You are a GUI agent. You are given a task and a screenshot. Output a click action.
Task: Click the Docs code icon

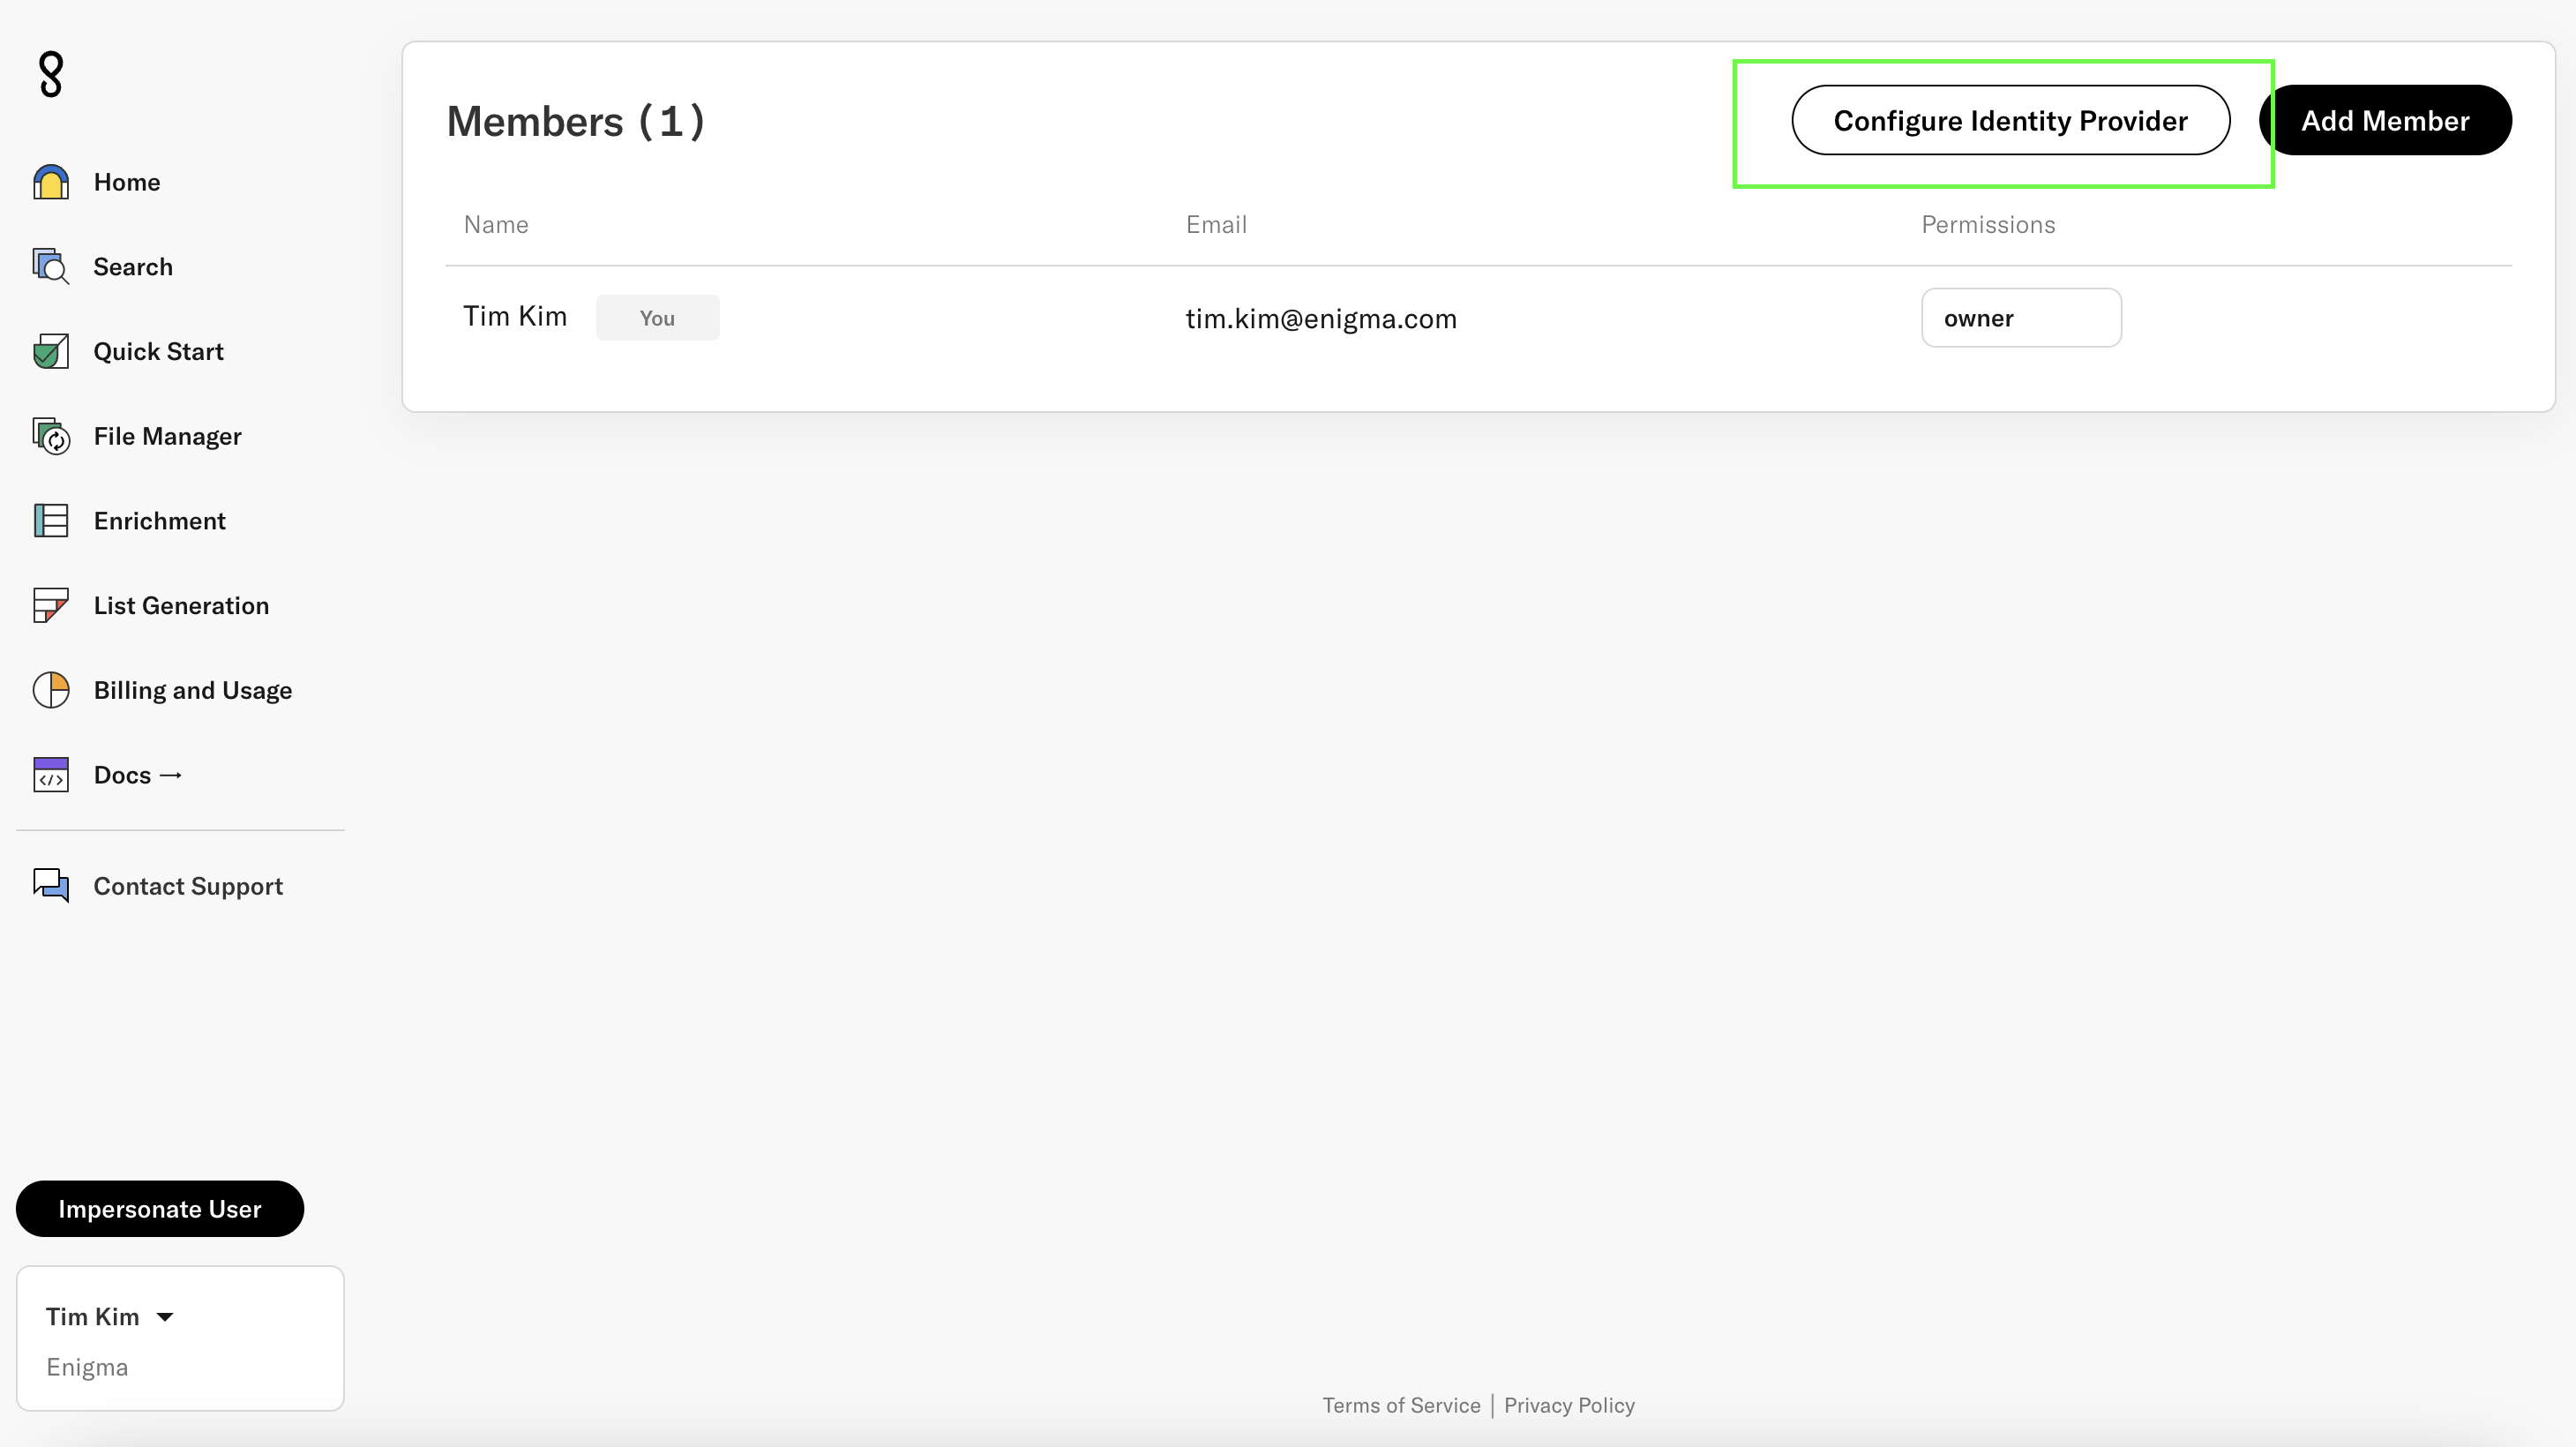pyautogui.click(x=51, y=774)
